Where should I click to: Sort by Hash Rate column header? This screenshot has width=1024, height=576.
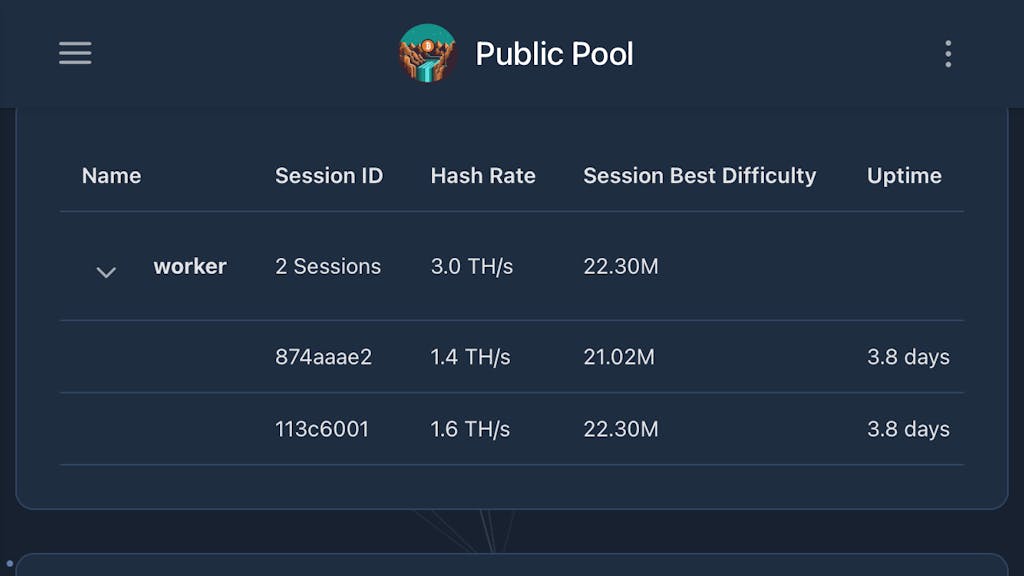[483, 176]
